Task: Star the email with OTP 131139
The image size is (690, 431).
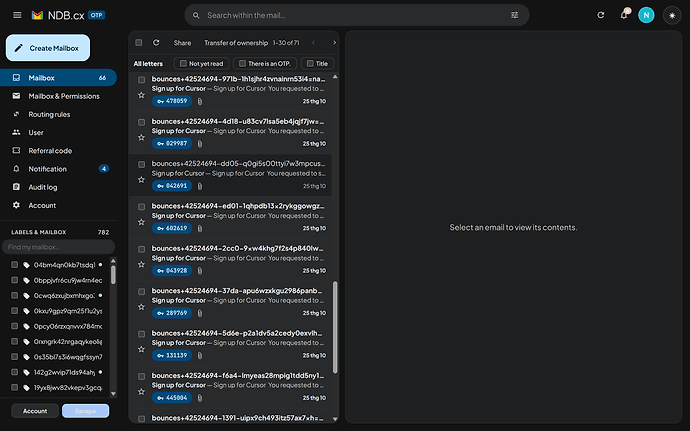Action: tap(141, 349)
